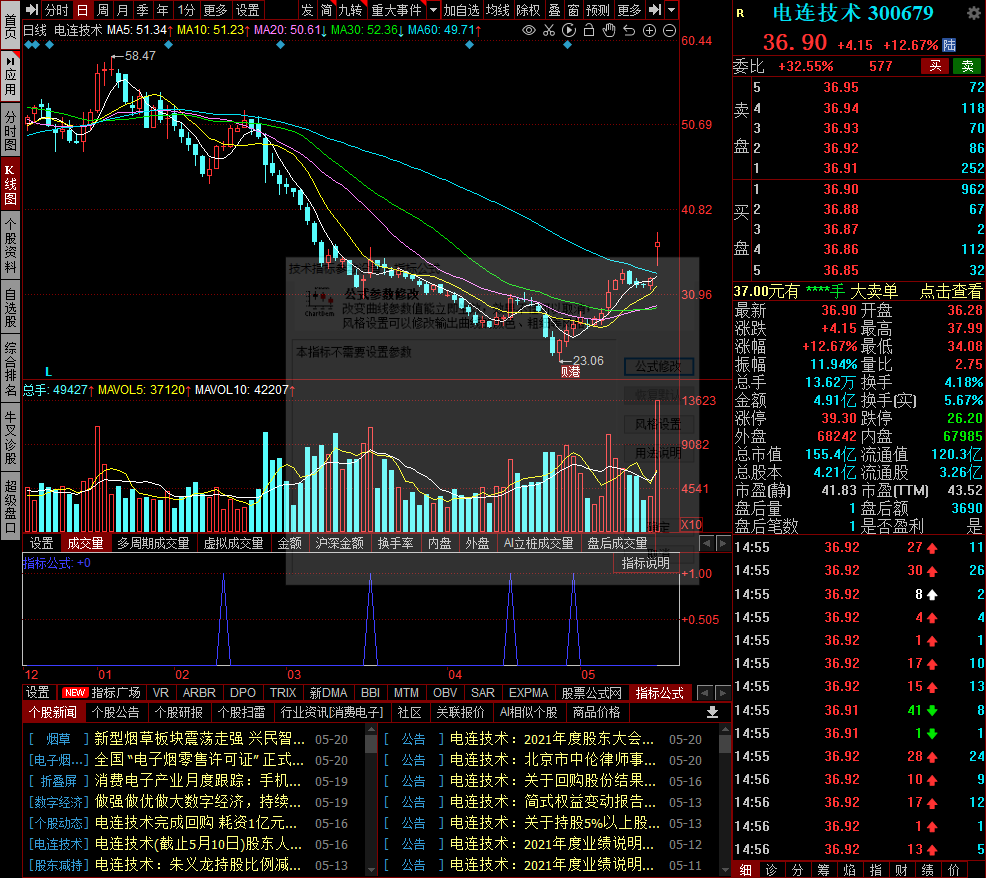This screenshot has width=986, height=878.
Task: Click the collapse arrow icon at toolbar start
Action: pyautogui.click(x=32, y=9)
